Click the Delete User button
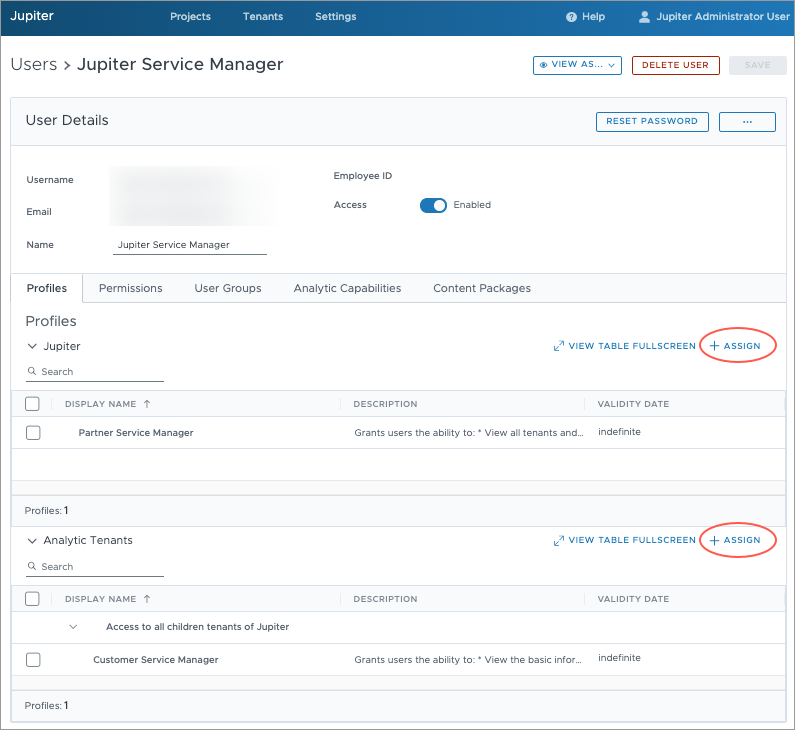The width and height of the screenshot is (795, 730). 675,65
